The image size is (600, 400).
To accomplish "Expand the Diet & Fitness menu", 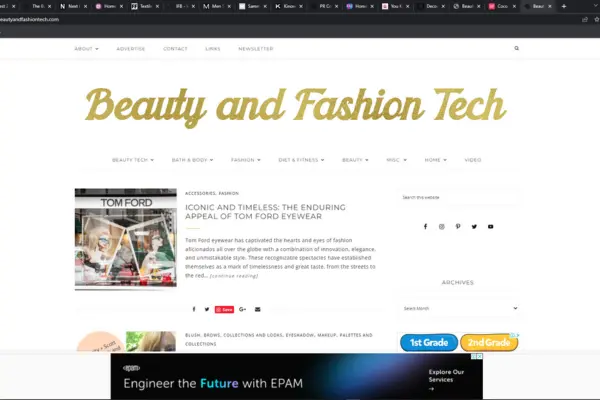I will tap(302, 160).
